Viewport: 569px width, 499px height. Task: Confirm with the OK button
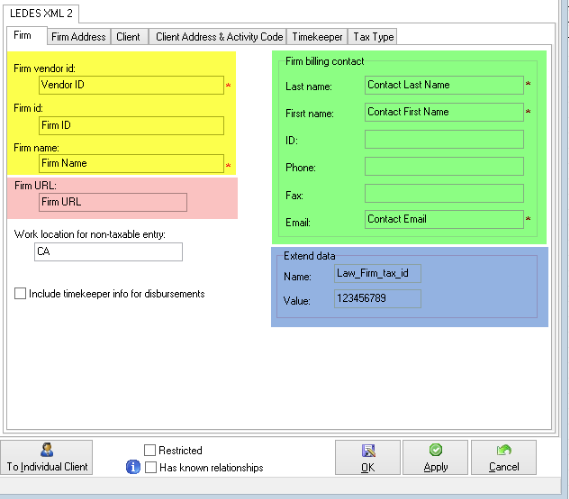[368, 457]
